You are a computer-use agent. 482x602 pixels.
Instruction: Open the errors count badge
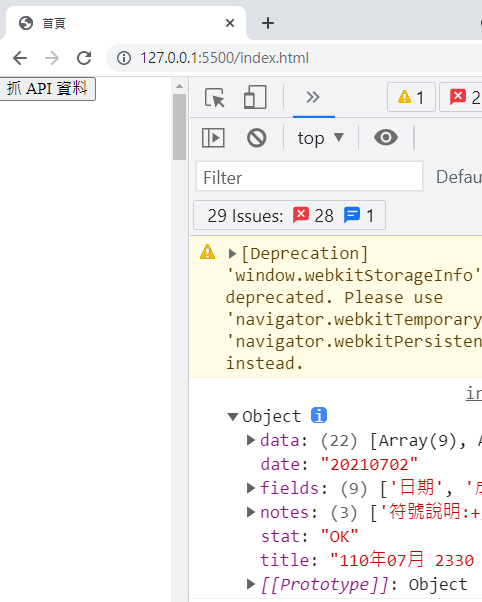(462, 97)
